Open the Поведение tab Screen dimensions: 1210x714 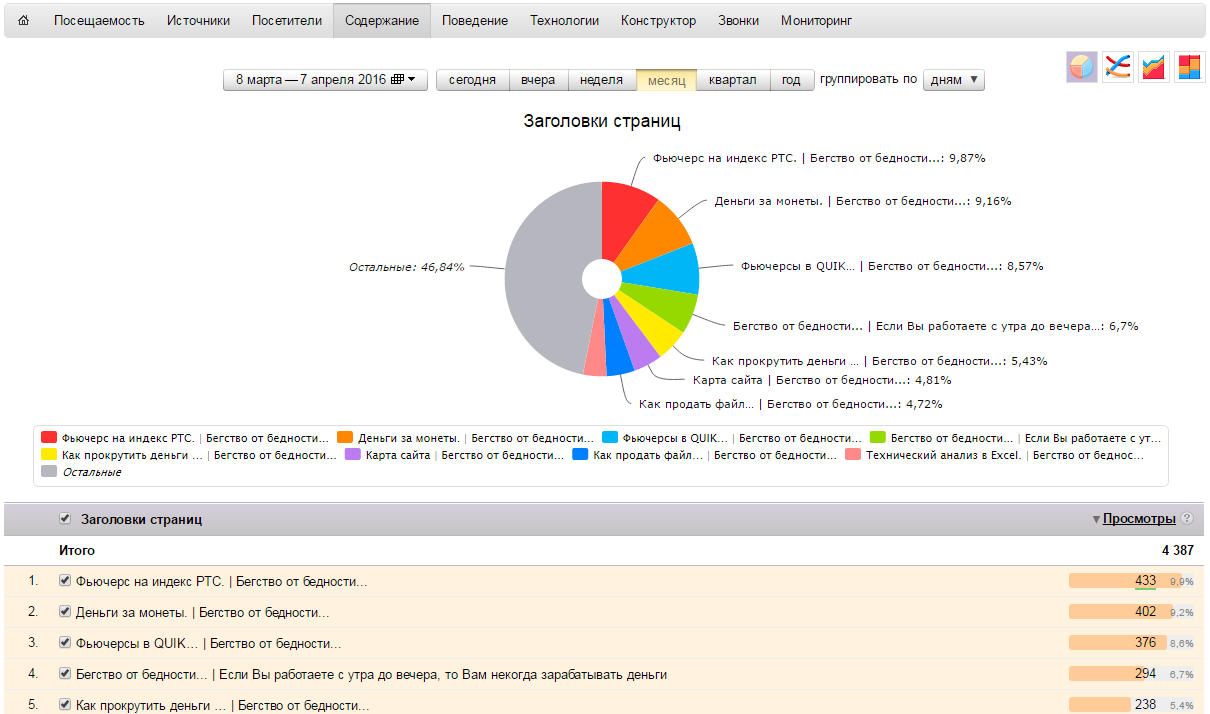[474, 21]
